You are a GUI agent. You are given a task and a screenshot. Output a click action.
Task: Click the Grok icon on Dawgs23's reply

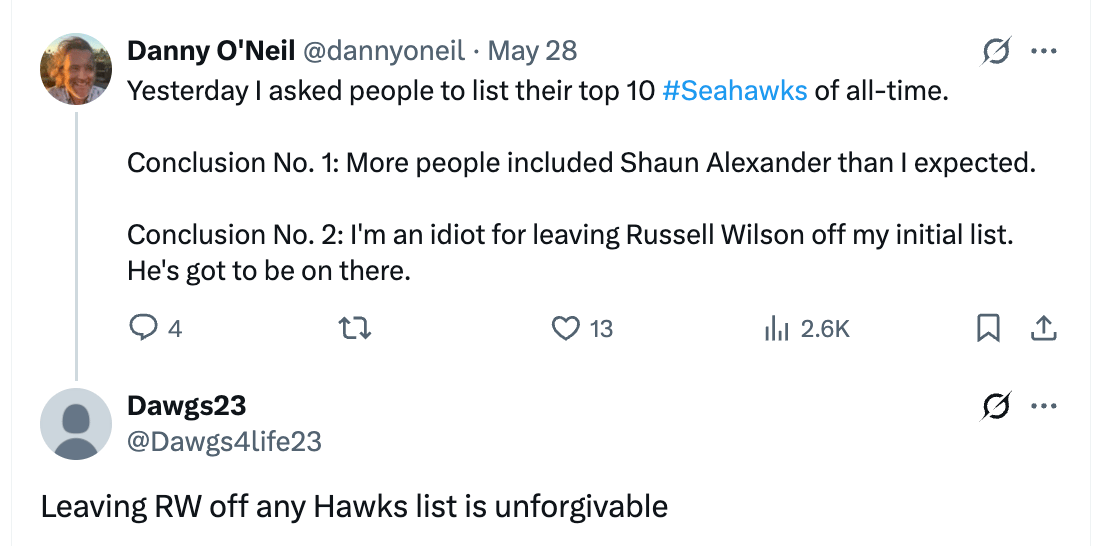996,407
